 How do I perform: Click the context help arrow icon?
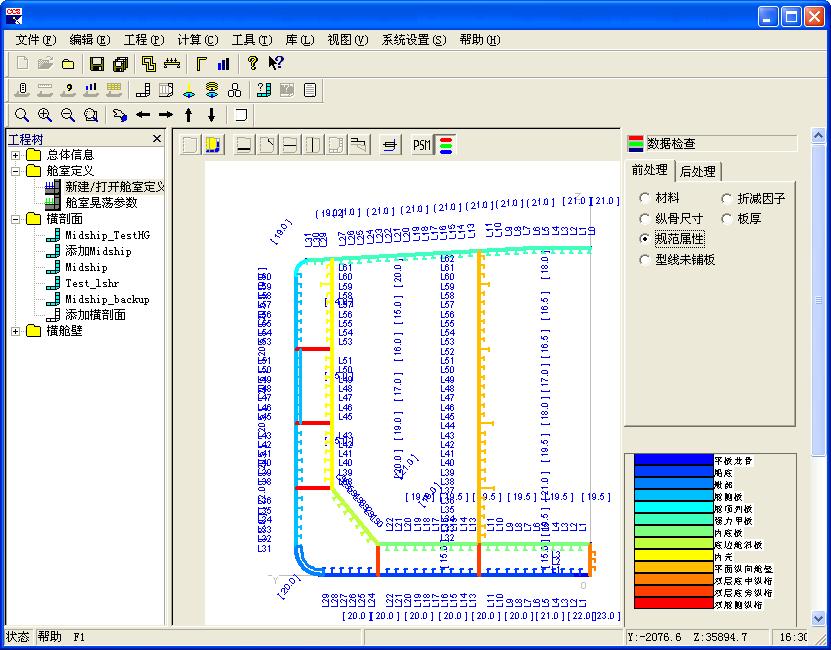276,64
